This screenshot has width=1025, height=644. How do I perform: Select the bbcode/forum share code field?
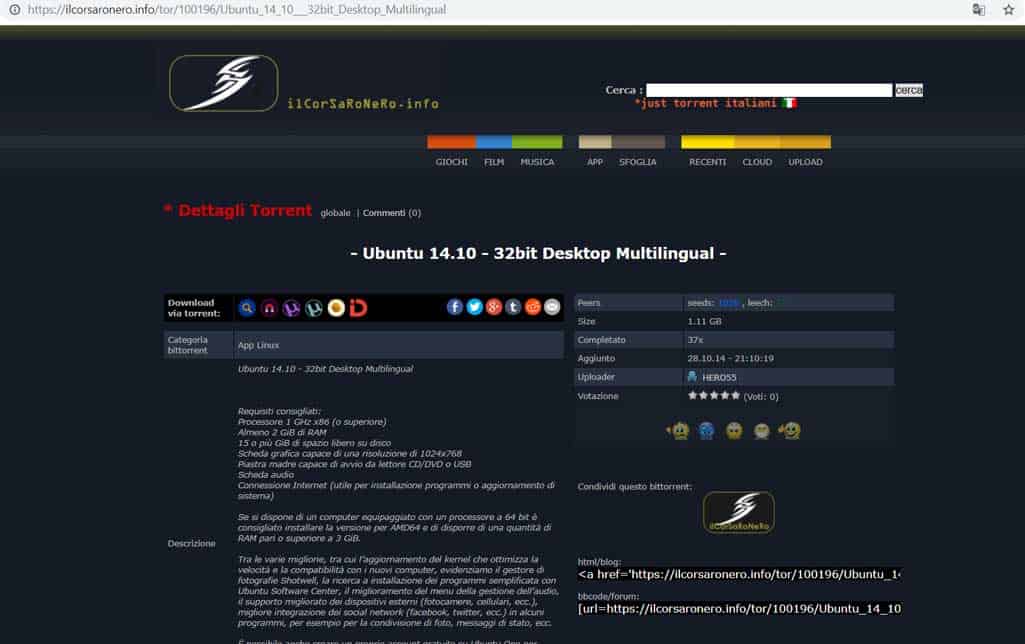coord(739,609)
